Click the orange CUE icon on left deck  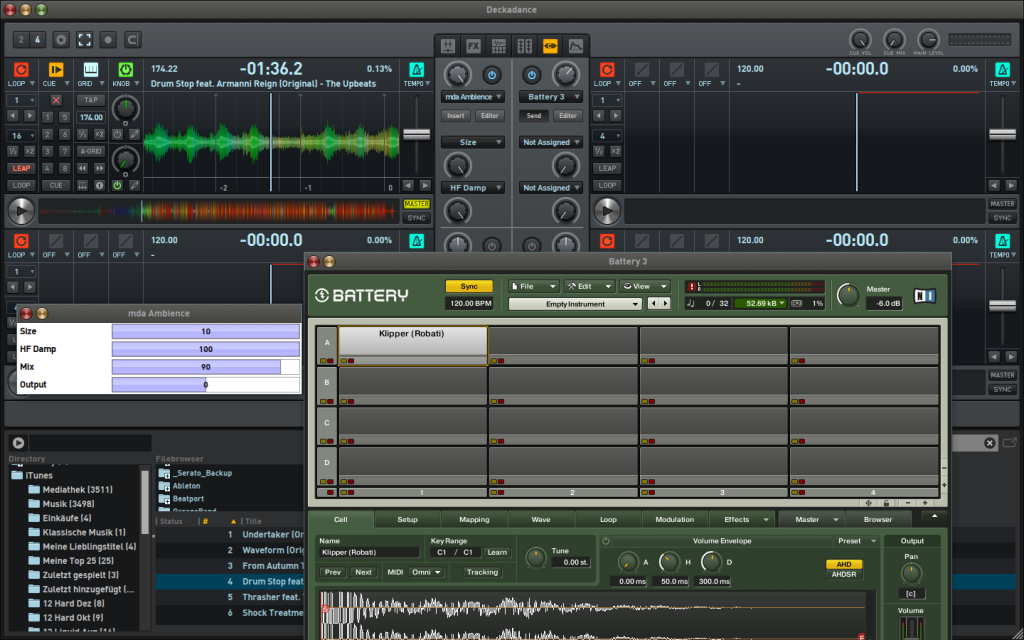tap(55, 69)
